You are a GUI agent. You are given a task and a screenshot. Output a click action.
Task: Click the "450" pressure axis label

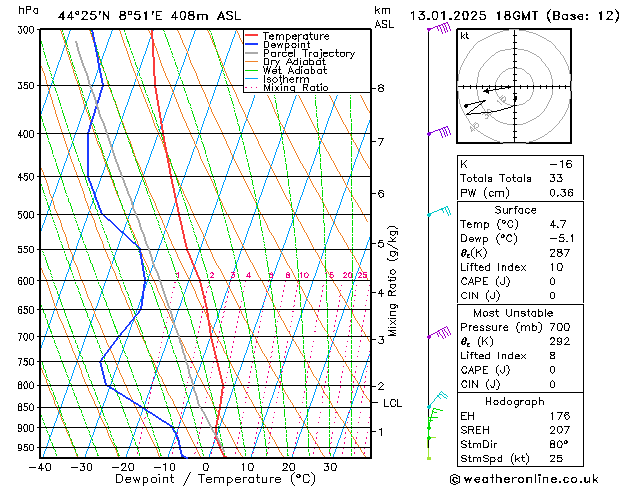[28, 176]
